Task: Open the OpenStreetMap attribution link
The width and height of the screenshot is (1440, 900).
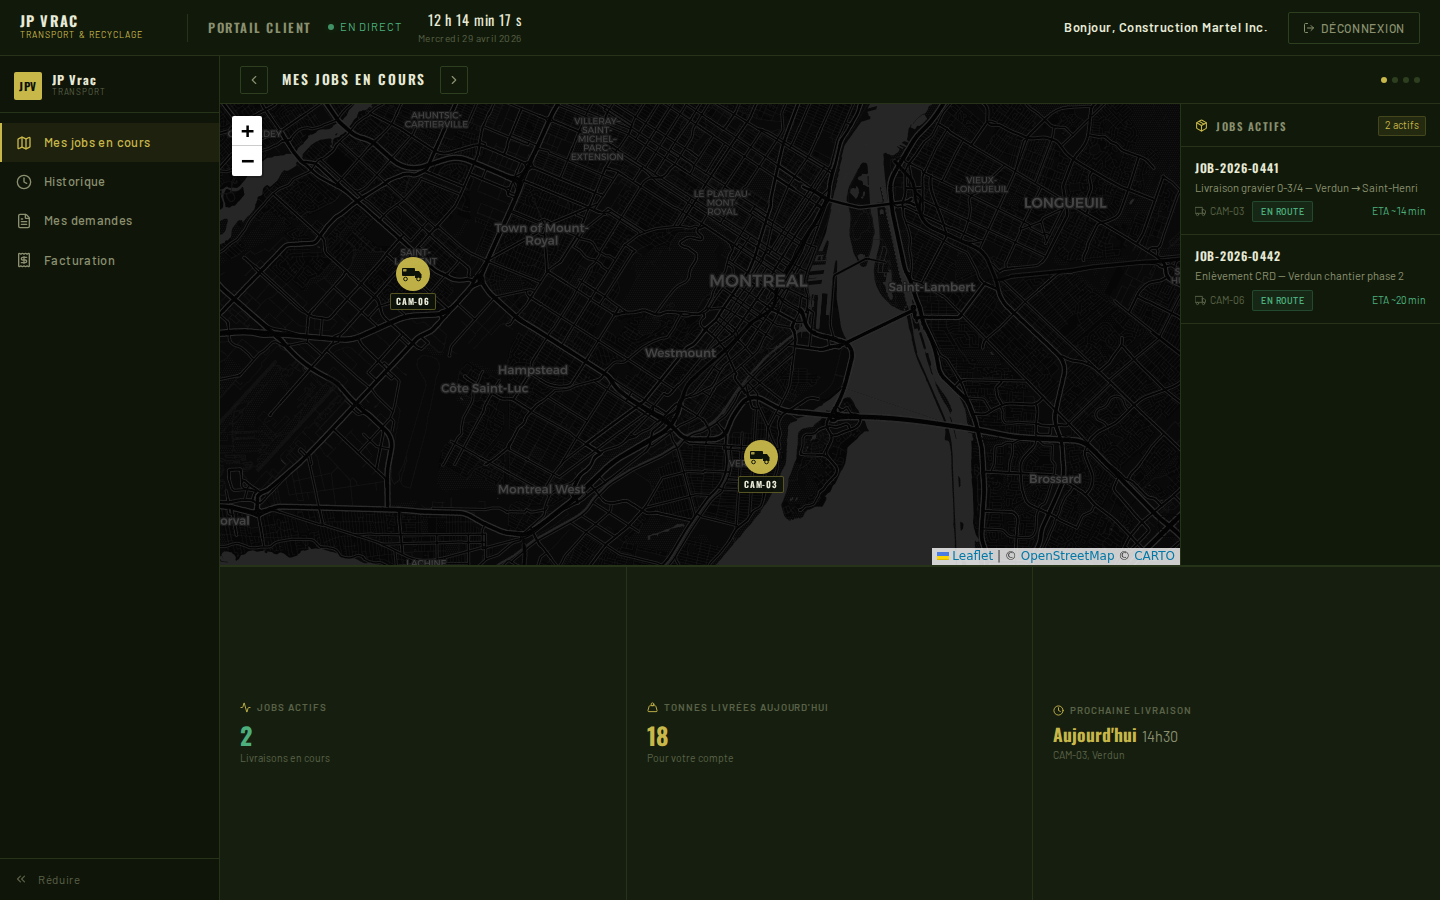Action: pyautogui.click(x=1066, y=556)
